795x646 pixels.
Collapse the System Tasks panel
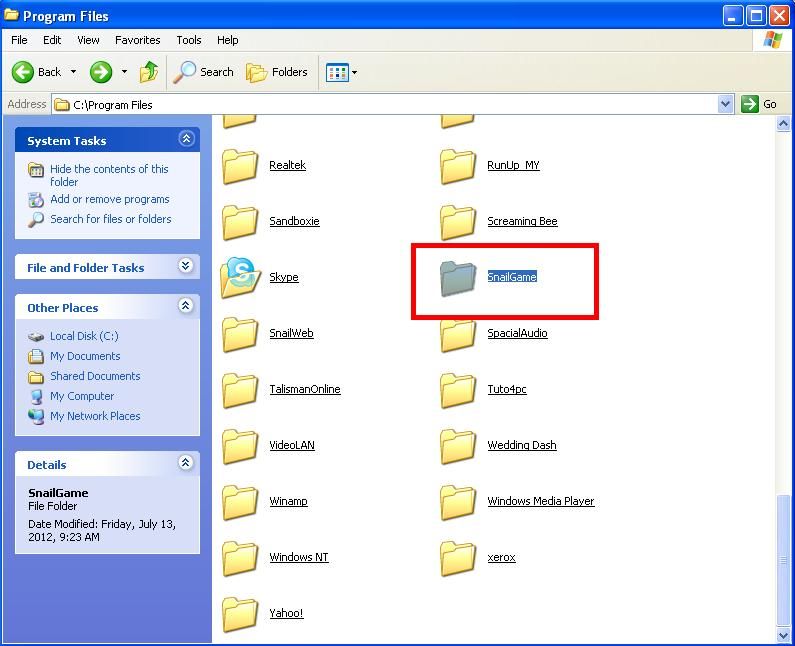(186, 138)
